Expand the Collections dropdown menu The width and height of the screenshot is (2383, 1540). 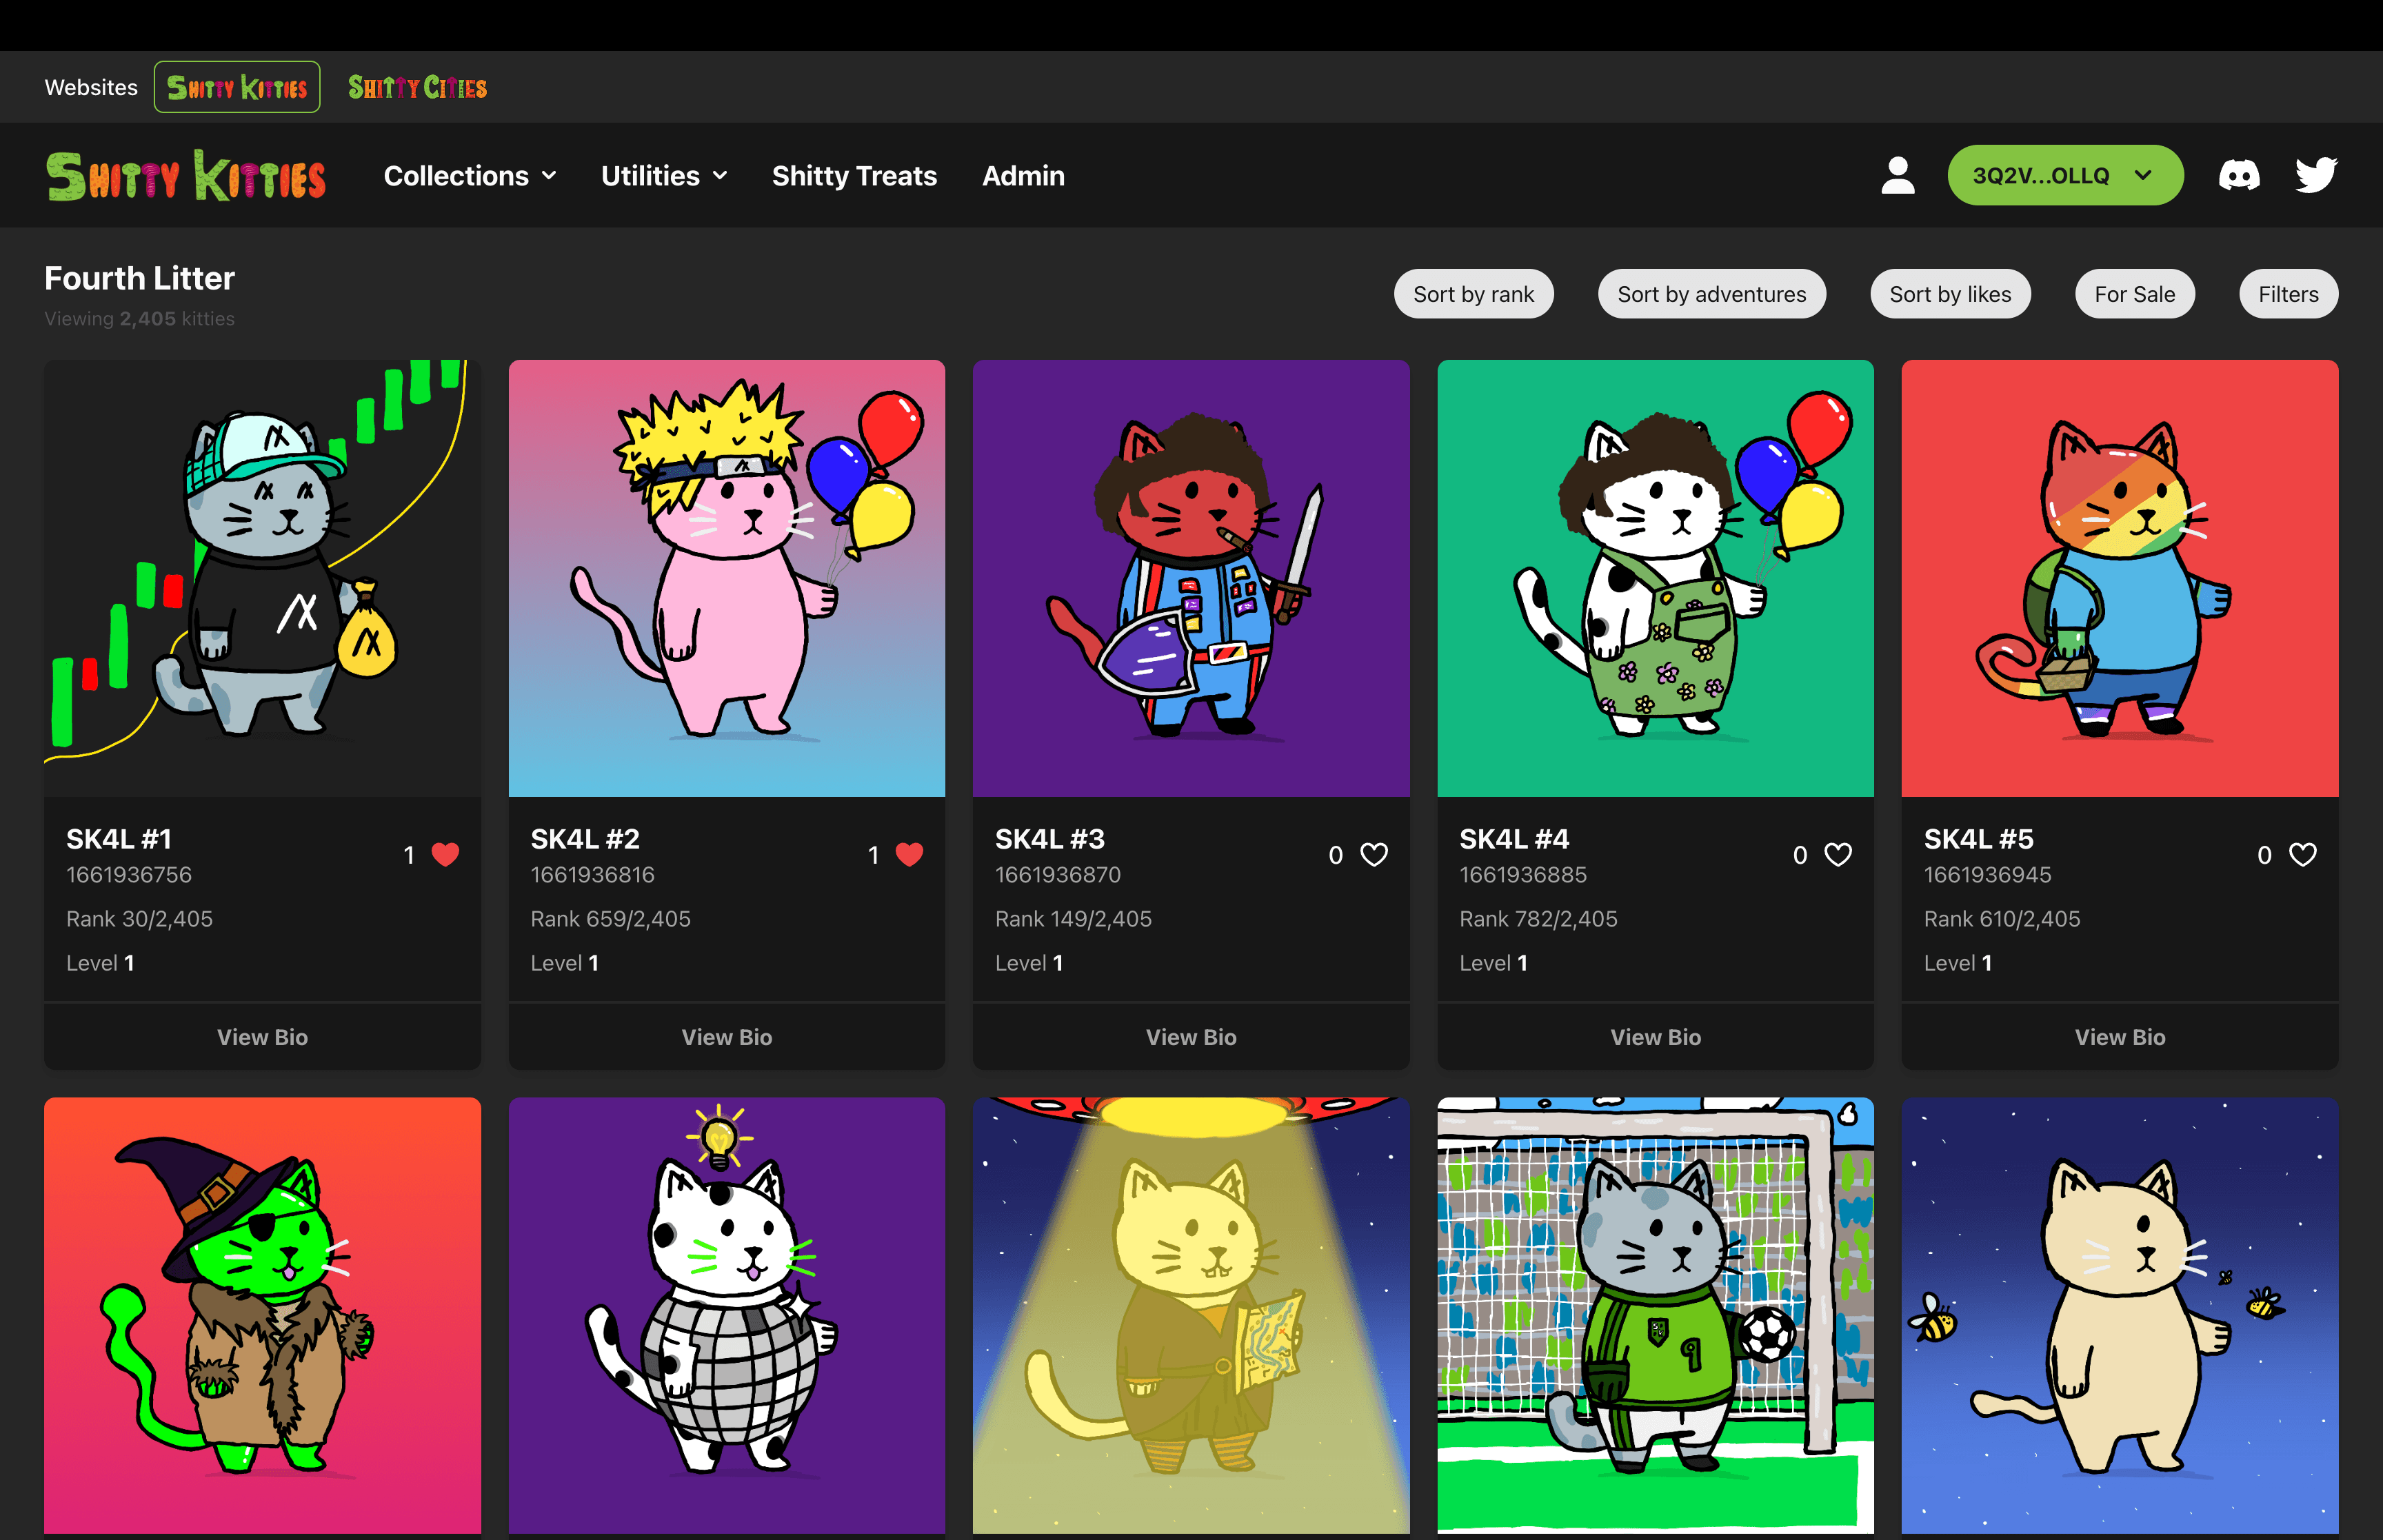pyautogui.click(x=470, y=176)
